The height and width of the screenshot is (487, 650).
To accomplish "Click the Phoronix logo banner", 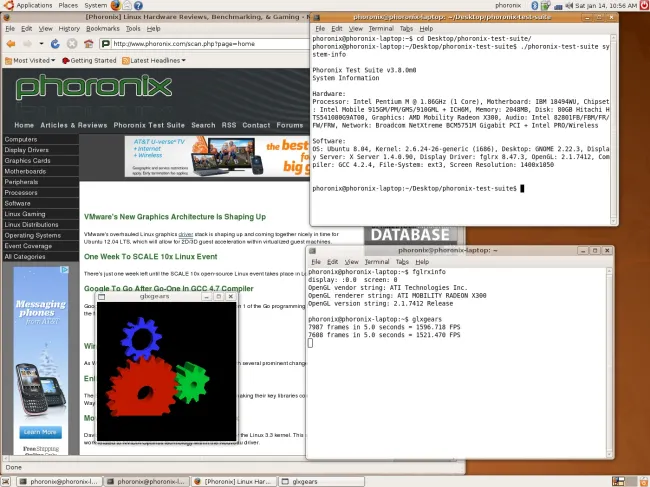I will (x=94, y=87).
